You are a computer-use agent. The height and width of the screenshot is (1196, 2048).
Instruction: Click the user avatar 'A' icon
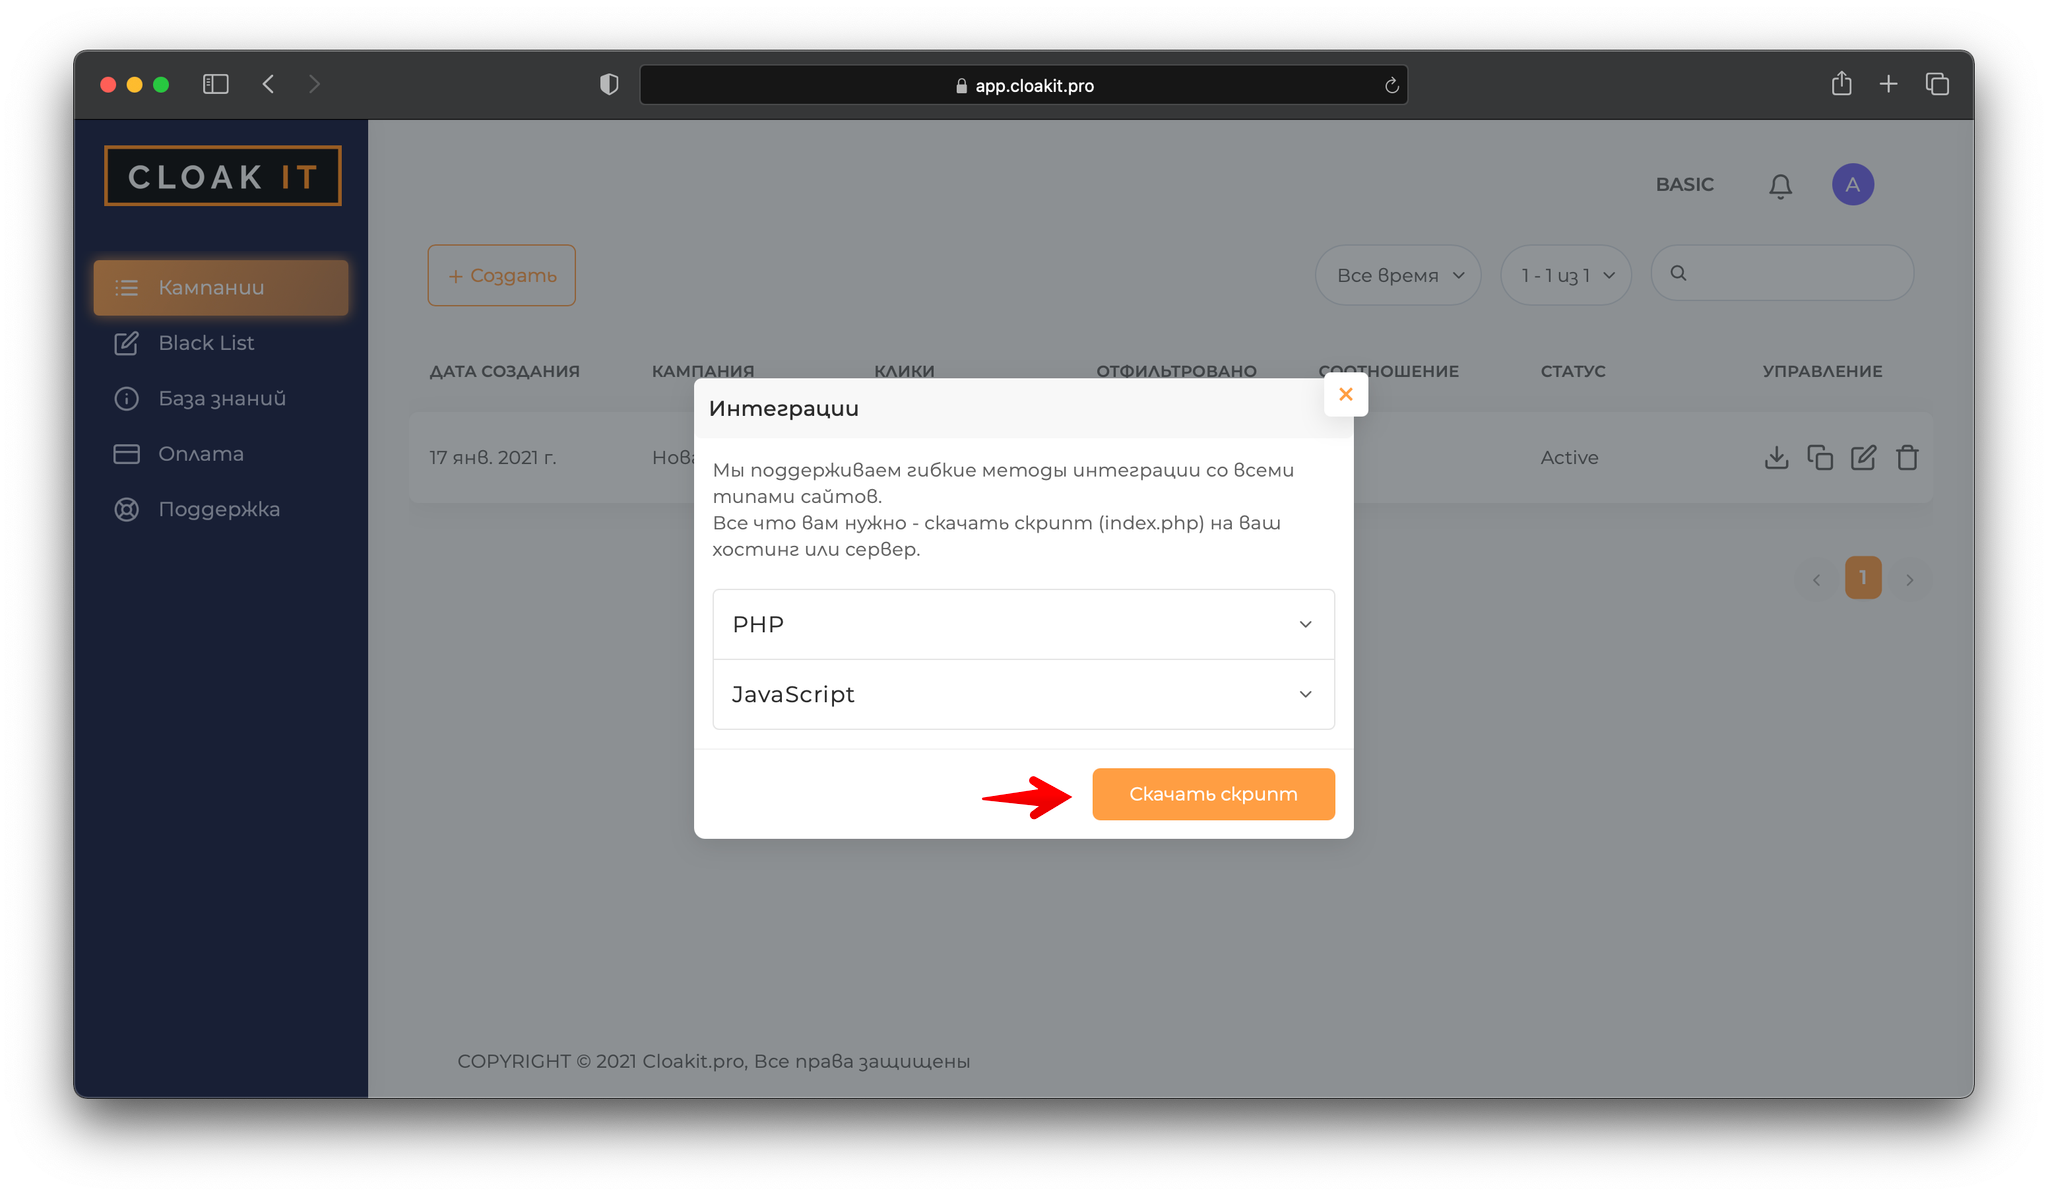[x=1852, y=185]
